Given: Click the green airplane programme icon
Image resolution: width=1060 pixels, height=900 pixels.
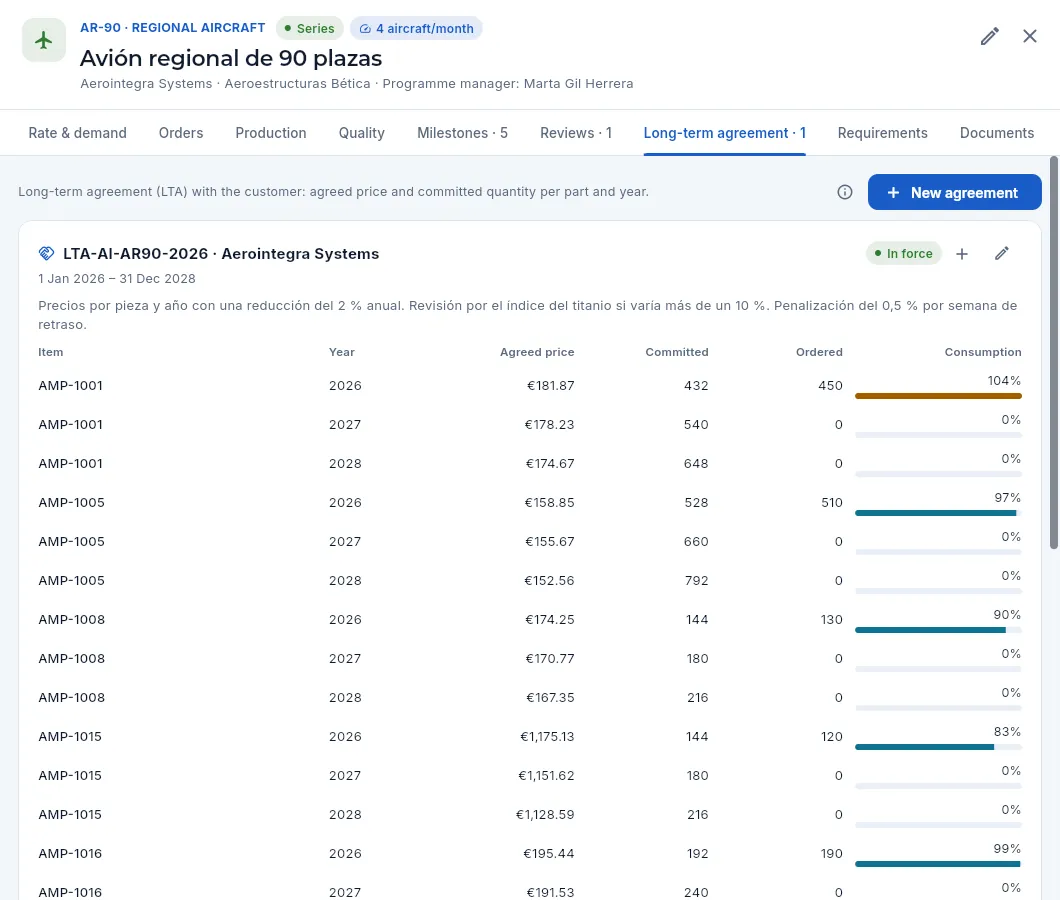Looking at the screenshot, I should [44, 41].
